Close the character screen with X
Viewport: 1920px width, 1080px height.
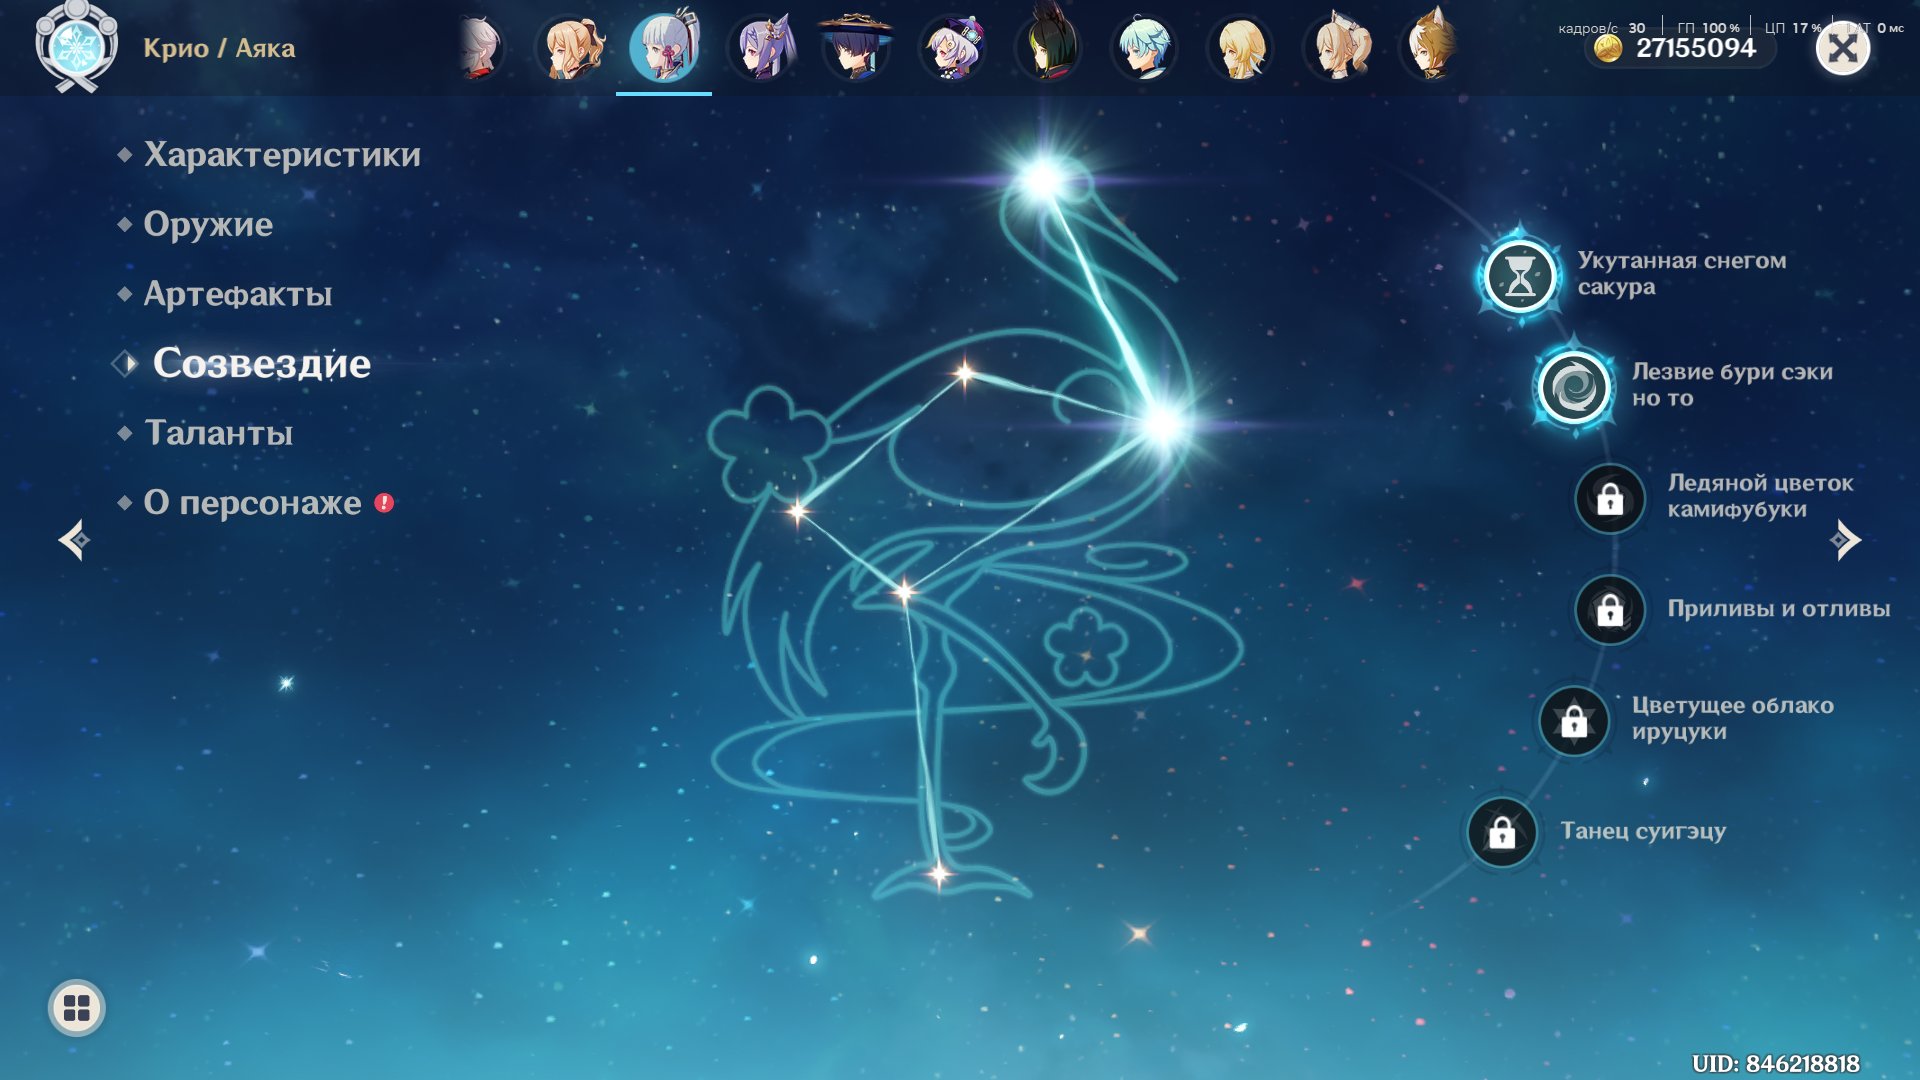coord(1843,48)
